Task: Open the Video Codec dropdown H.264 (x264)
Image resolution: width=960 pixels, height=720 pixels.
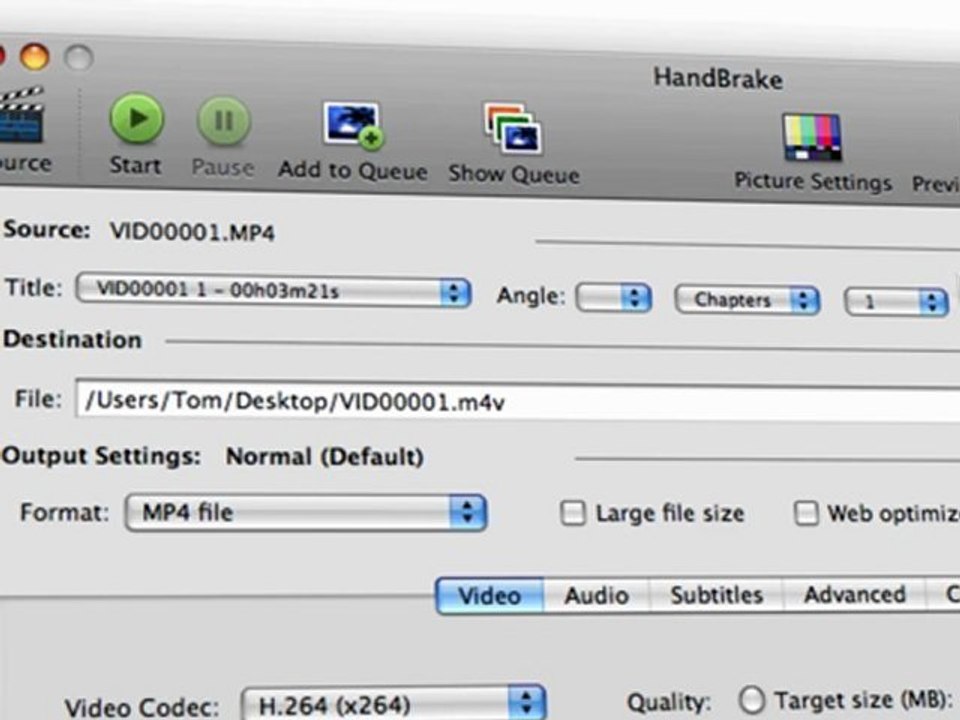Action: [x=393, y=704]
